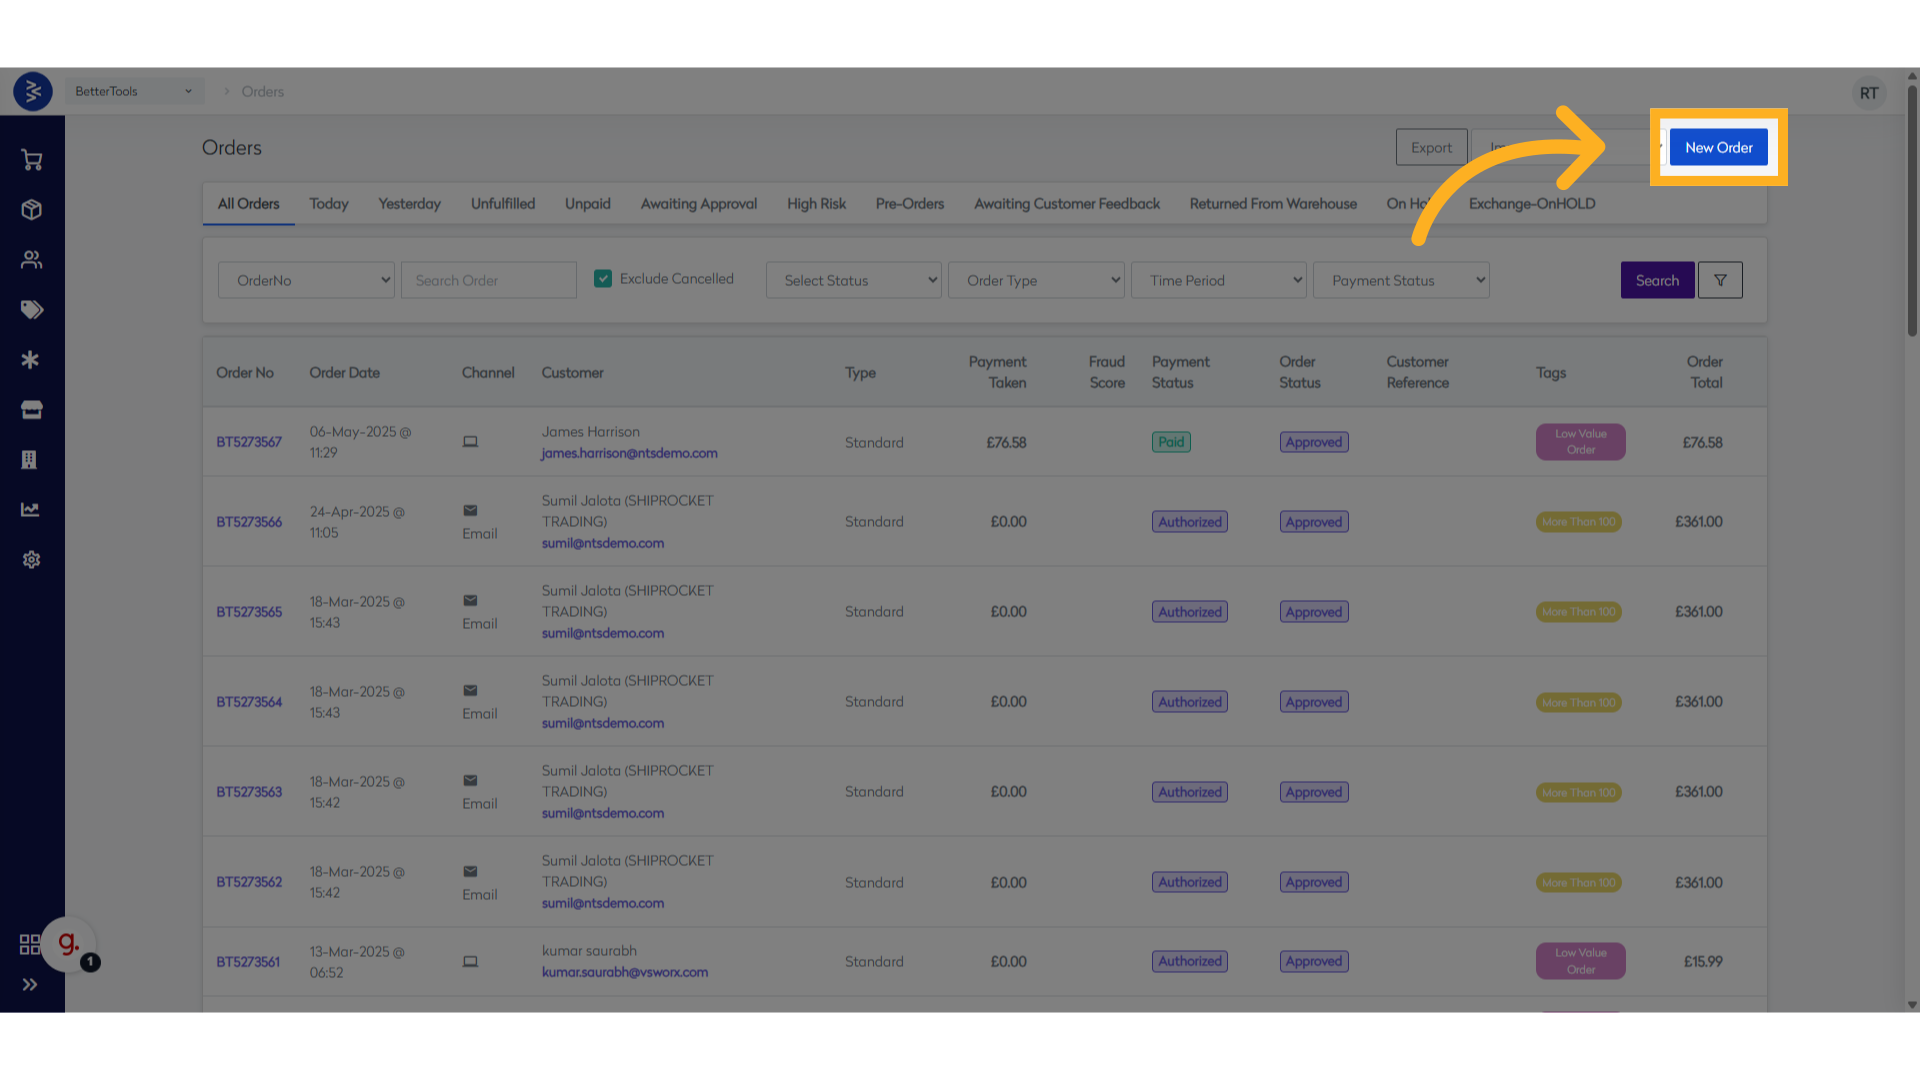
Task: Click the Paid status badge on BT5273567
Action: [1170, 441]
